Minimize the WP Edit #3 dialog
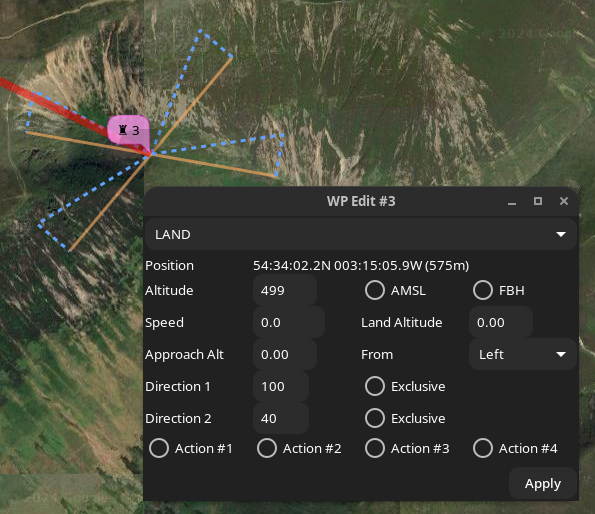The width and height of the screenshot is (595, 514). coord(512,201)
